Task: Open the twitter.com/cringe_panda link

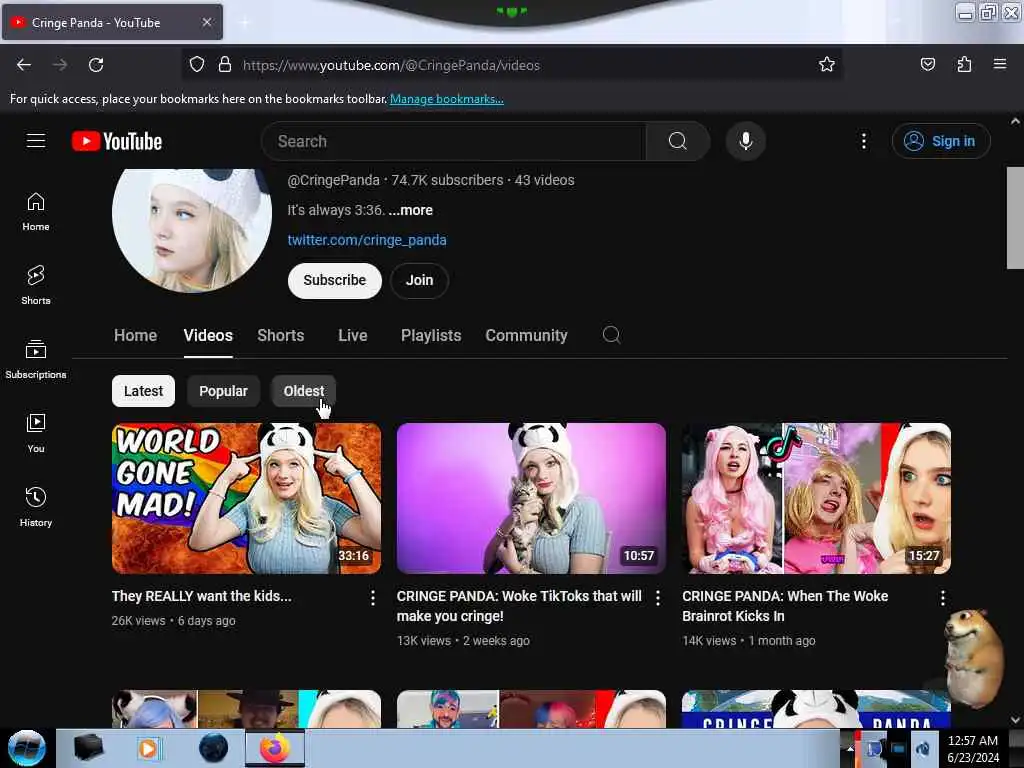Action: [x=367, y=240]
